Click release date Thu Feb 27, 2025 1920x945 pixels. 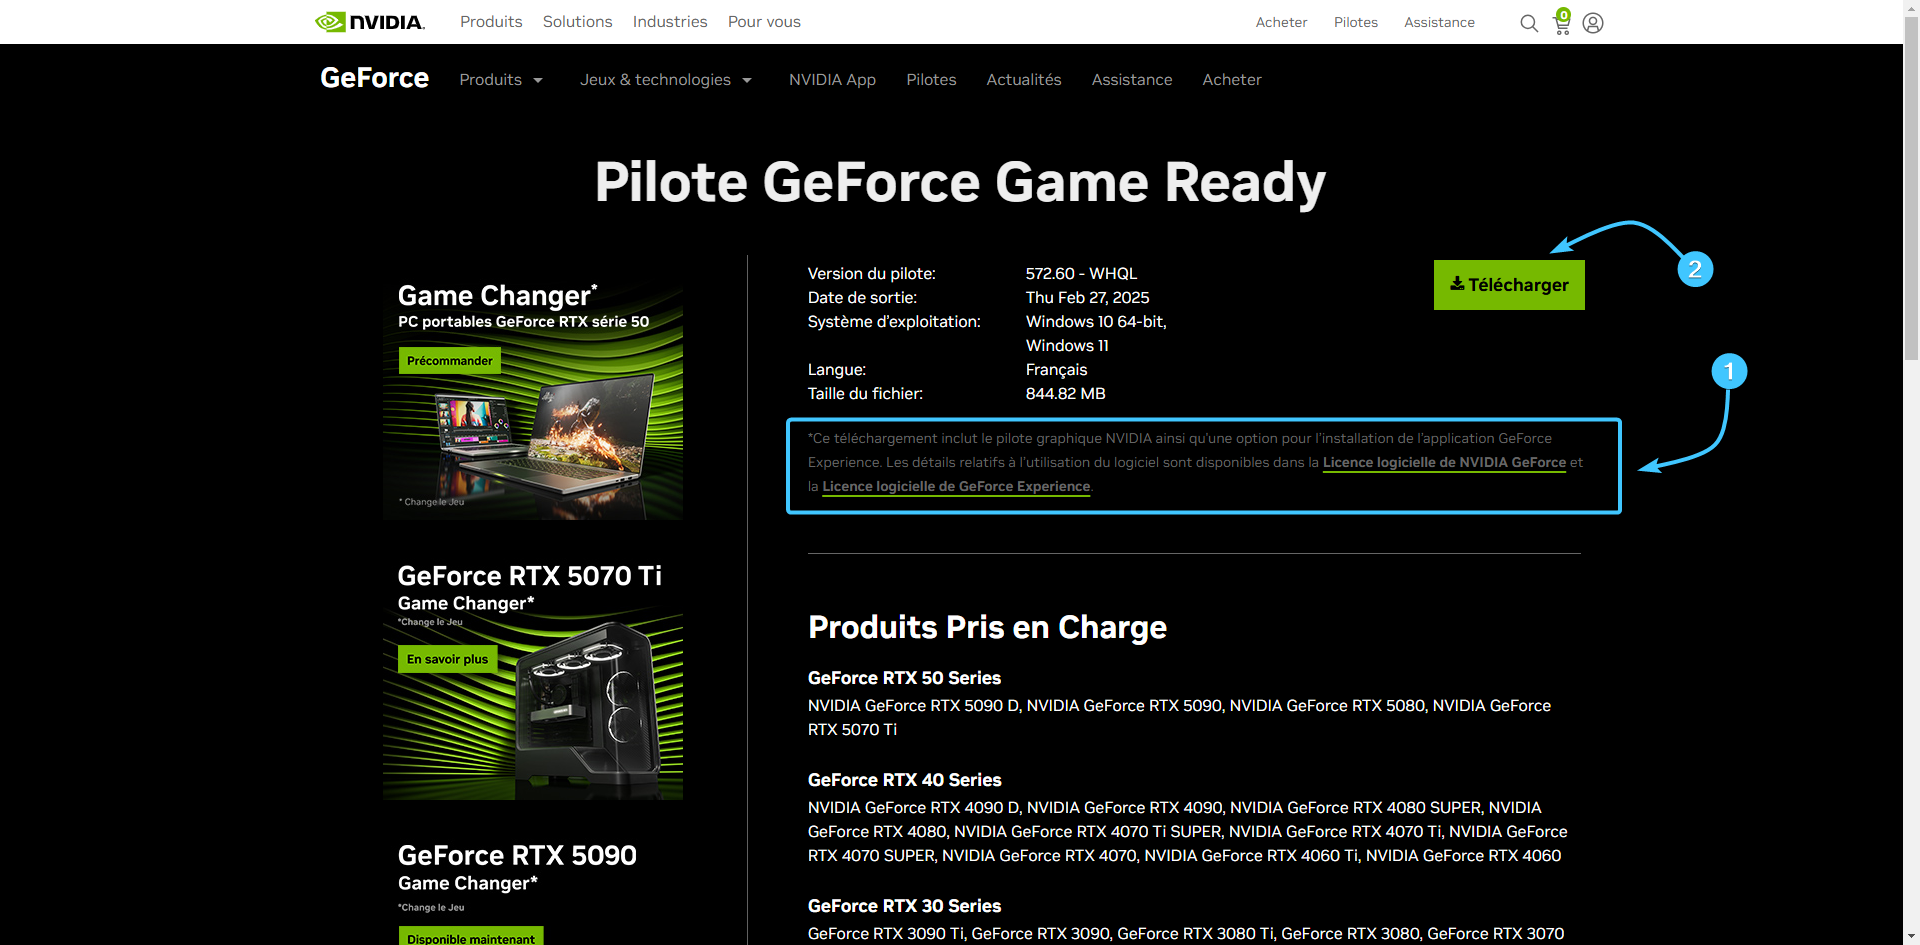[x=1087, y=298]
